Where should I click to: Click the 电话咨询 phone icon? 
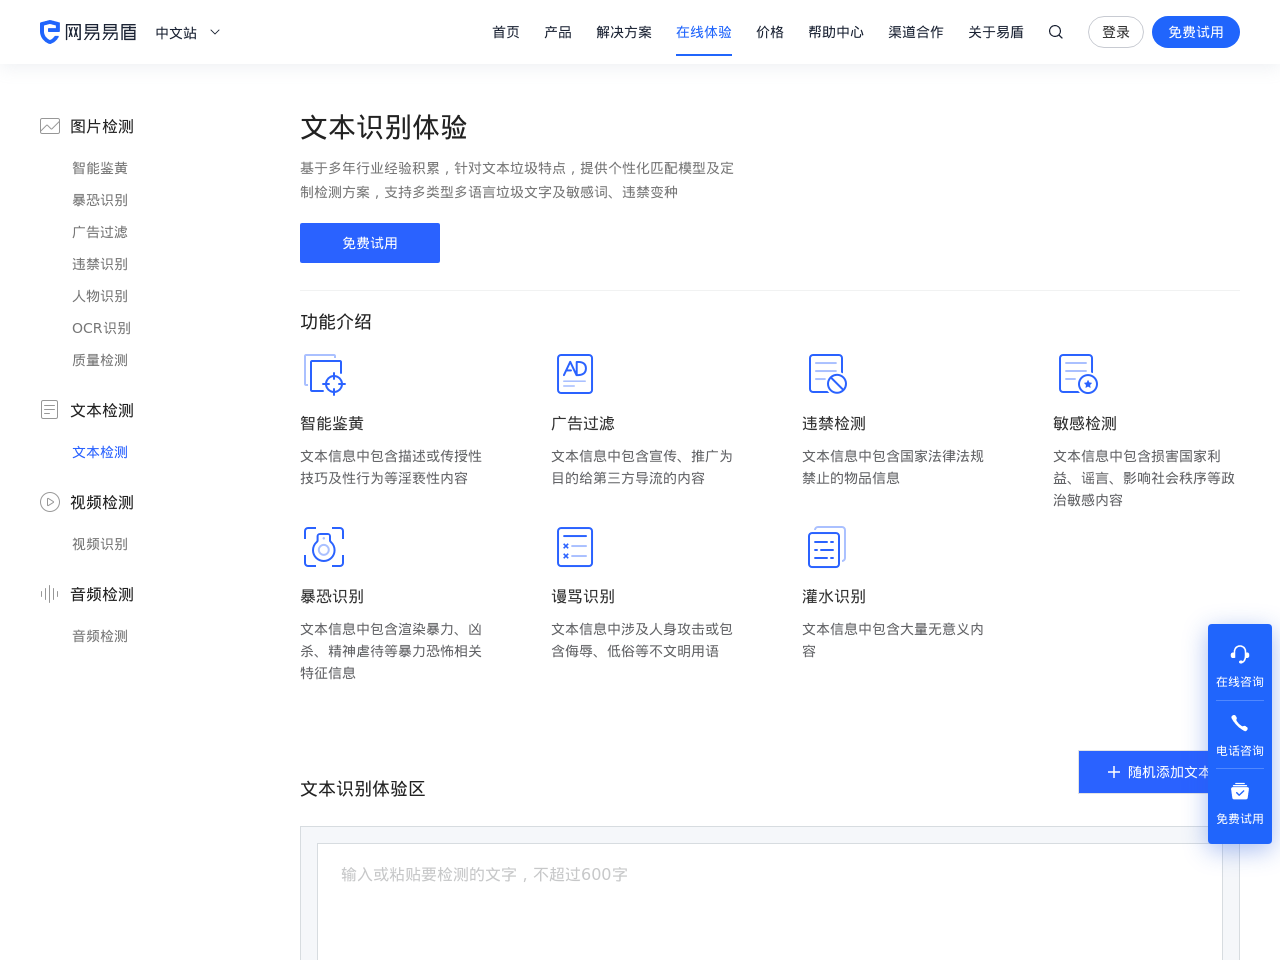(x=1240, y=723)
